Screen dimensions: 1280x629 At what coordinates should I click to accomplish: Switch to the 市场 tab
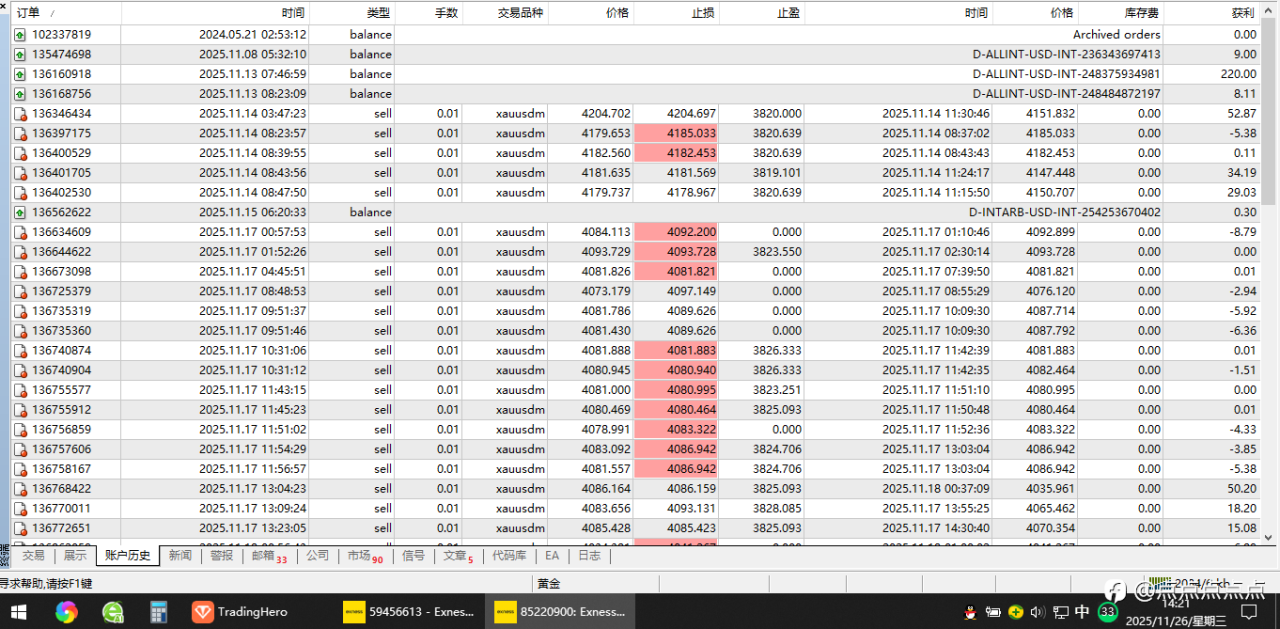pyautogui.click(x=364, y=556)
